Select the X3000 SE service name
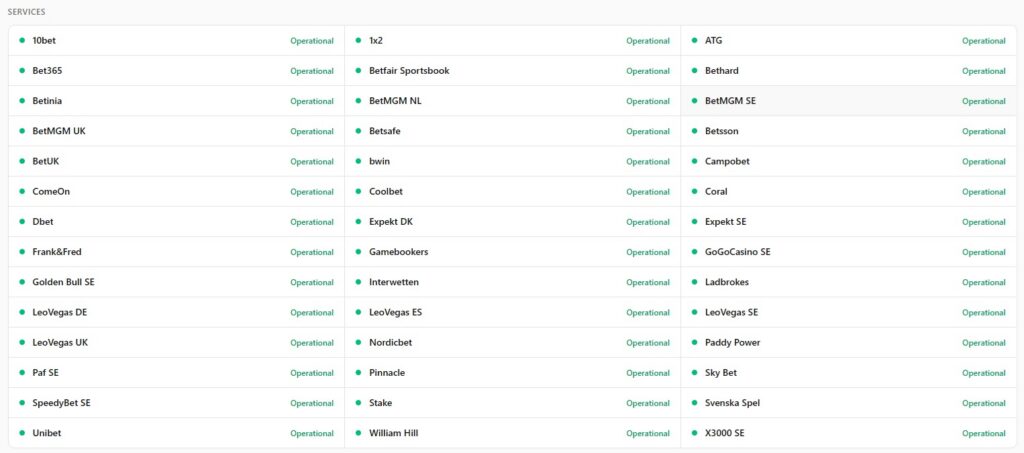 point(724,433)
